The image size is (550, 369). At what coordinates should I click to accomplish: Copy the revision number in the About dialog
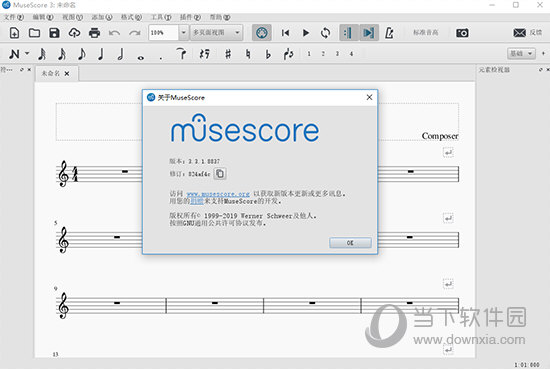[220, 174]
